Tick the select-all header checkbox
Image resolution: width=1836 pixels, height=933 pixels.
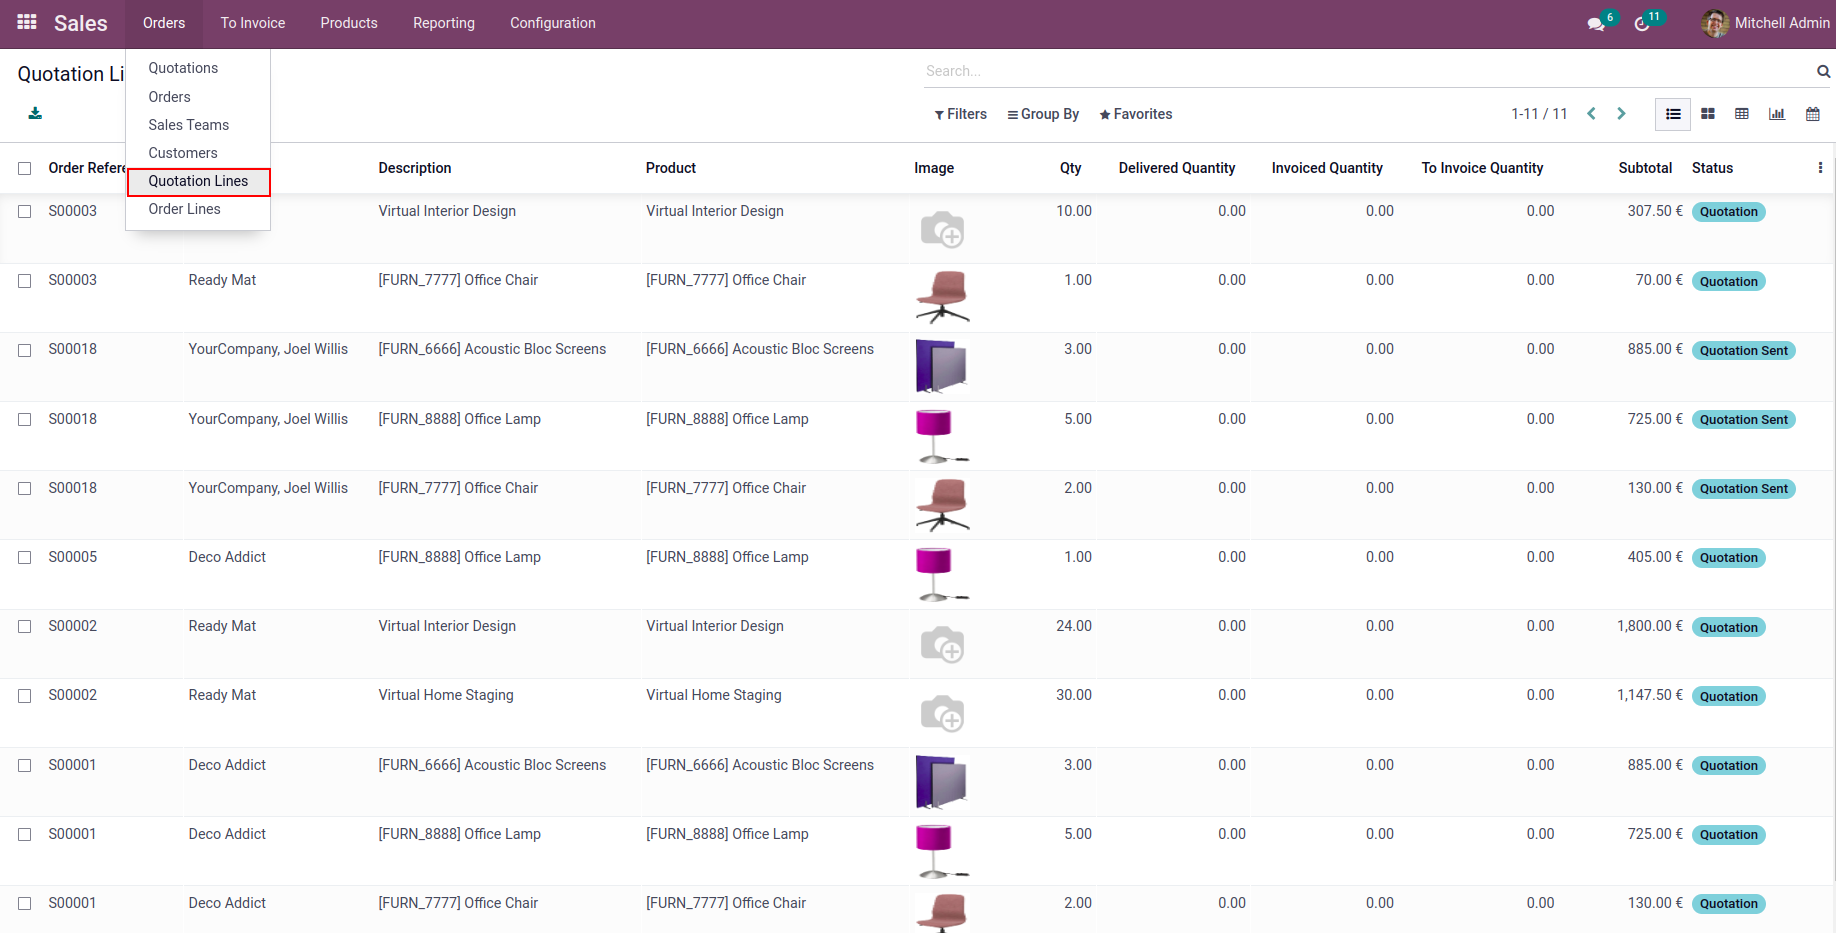[25, 168]
